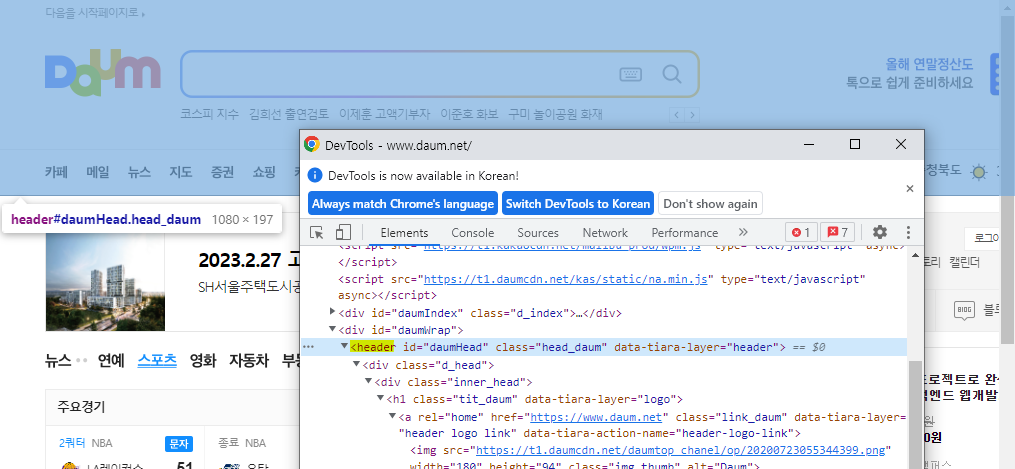Viewport: 1015px width, 469px height.
Task: Expand the div id daumIndex node
Action: pos(333,312)
